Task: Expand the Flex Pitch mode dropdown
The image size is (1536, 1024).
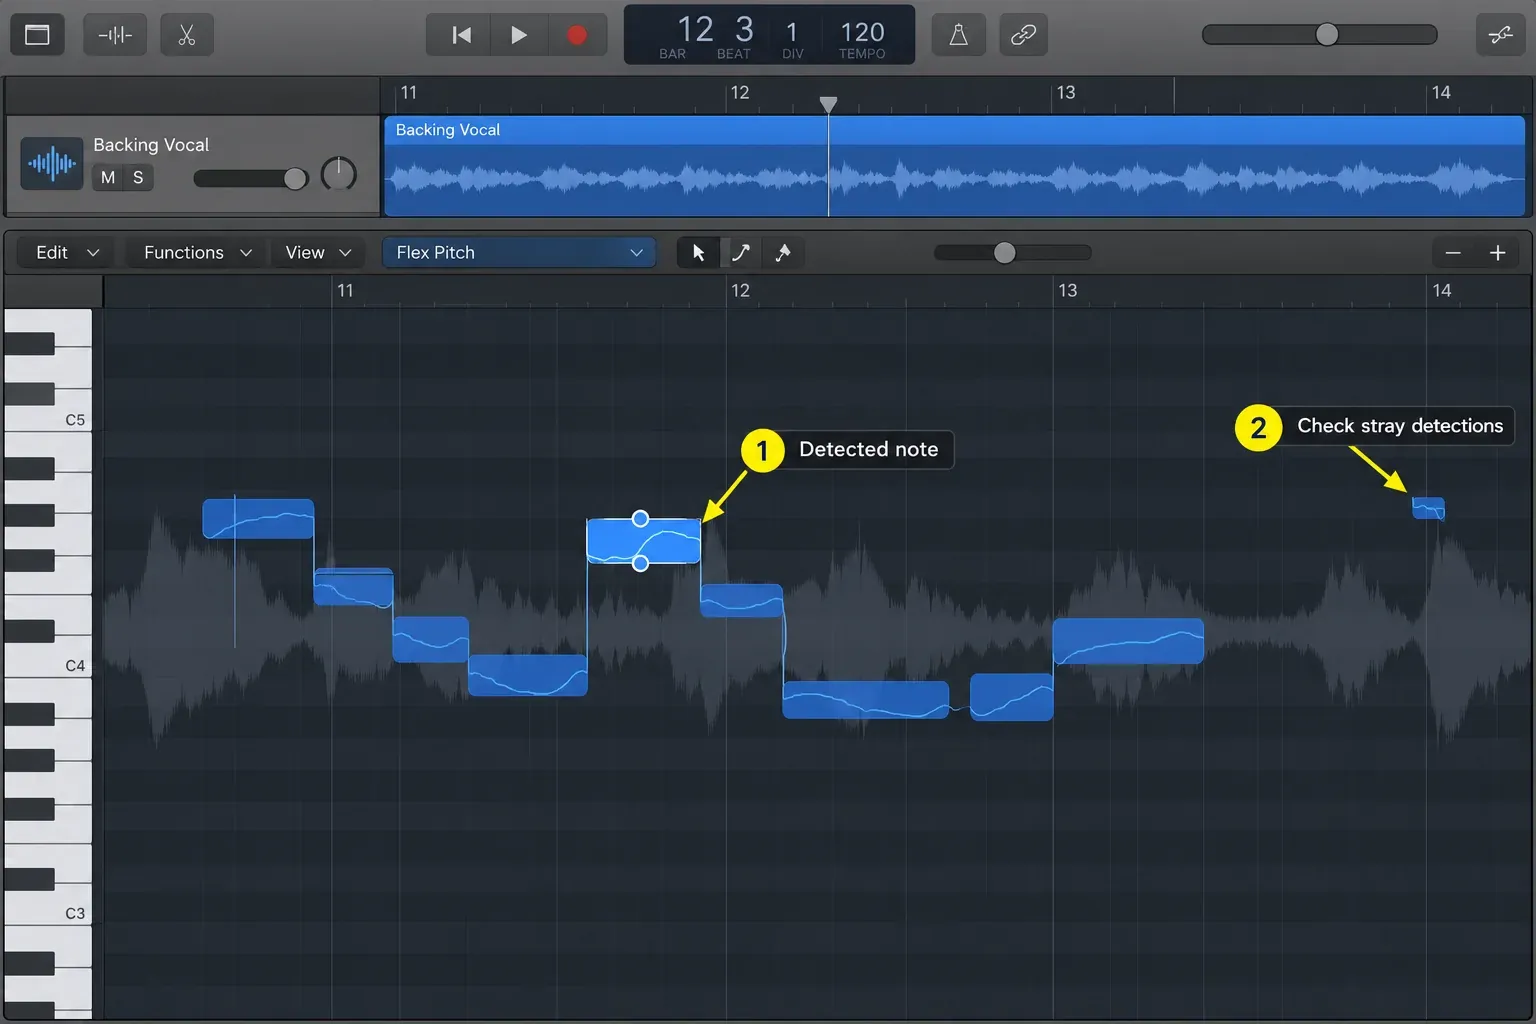Action: pos(519,253)
